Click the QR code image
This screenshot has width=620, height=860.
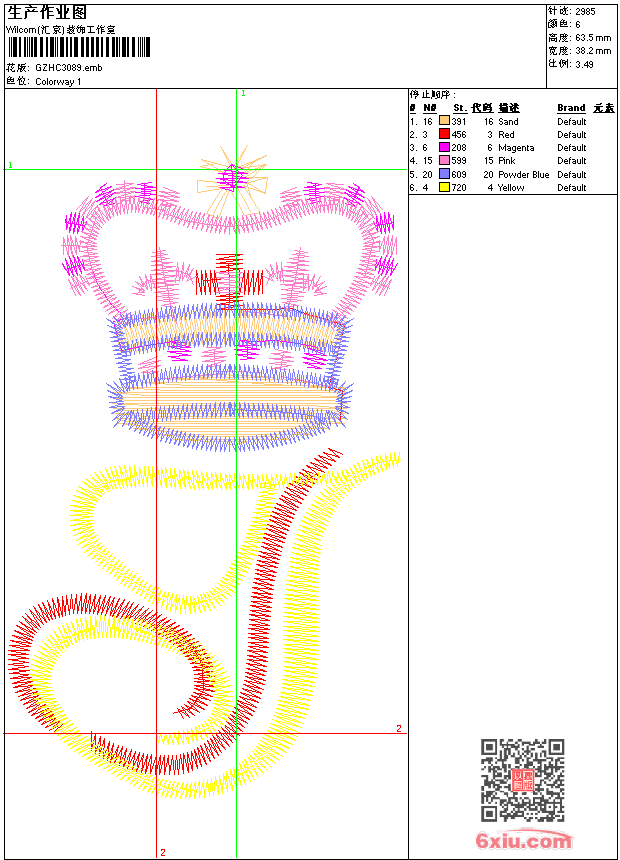coord(523,780)
